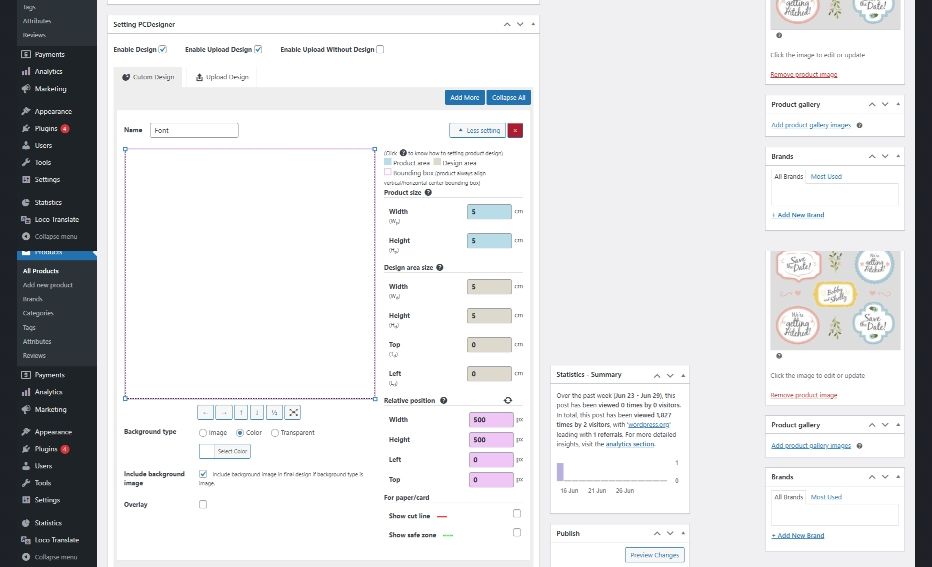932x567 pixels.
Task: Toggle the Statistics Summary panel collapse triangle
Action: 684,375
